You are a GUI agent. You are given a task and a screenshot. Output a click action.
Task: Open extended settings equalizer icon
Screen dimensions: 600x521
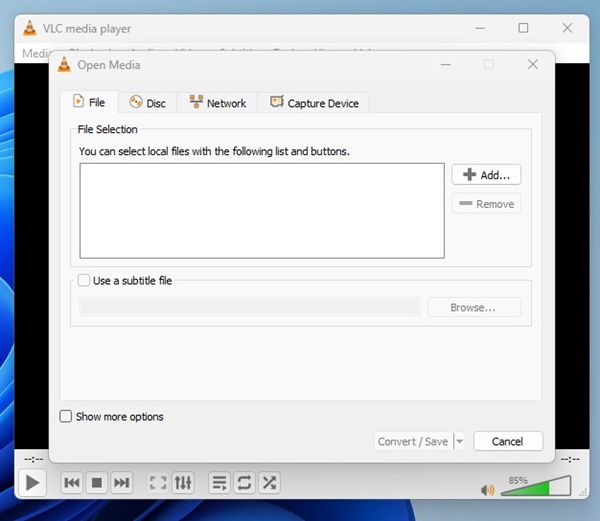tap(183, 483)
